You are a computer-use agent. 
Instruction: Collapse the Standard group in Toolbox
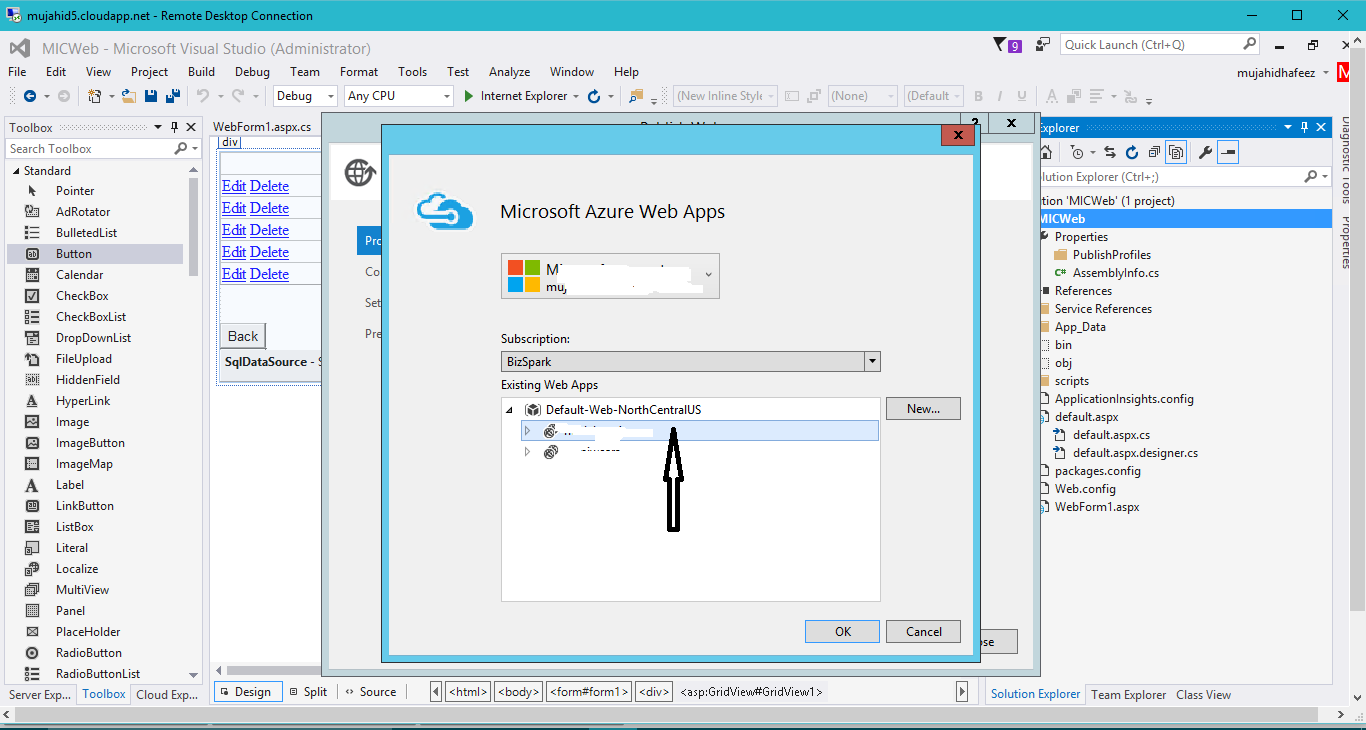click(x=16, y=171)
